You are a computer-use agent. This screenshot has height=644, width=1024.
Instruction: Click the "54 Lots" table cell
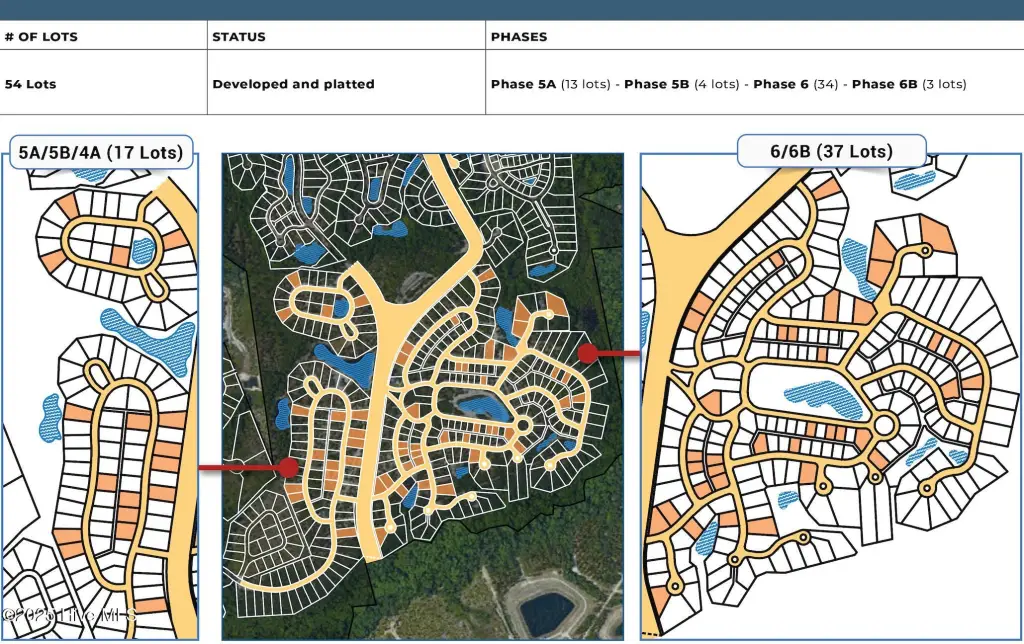pyautogui.click(x=31, y=84)
